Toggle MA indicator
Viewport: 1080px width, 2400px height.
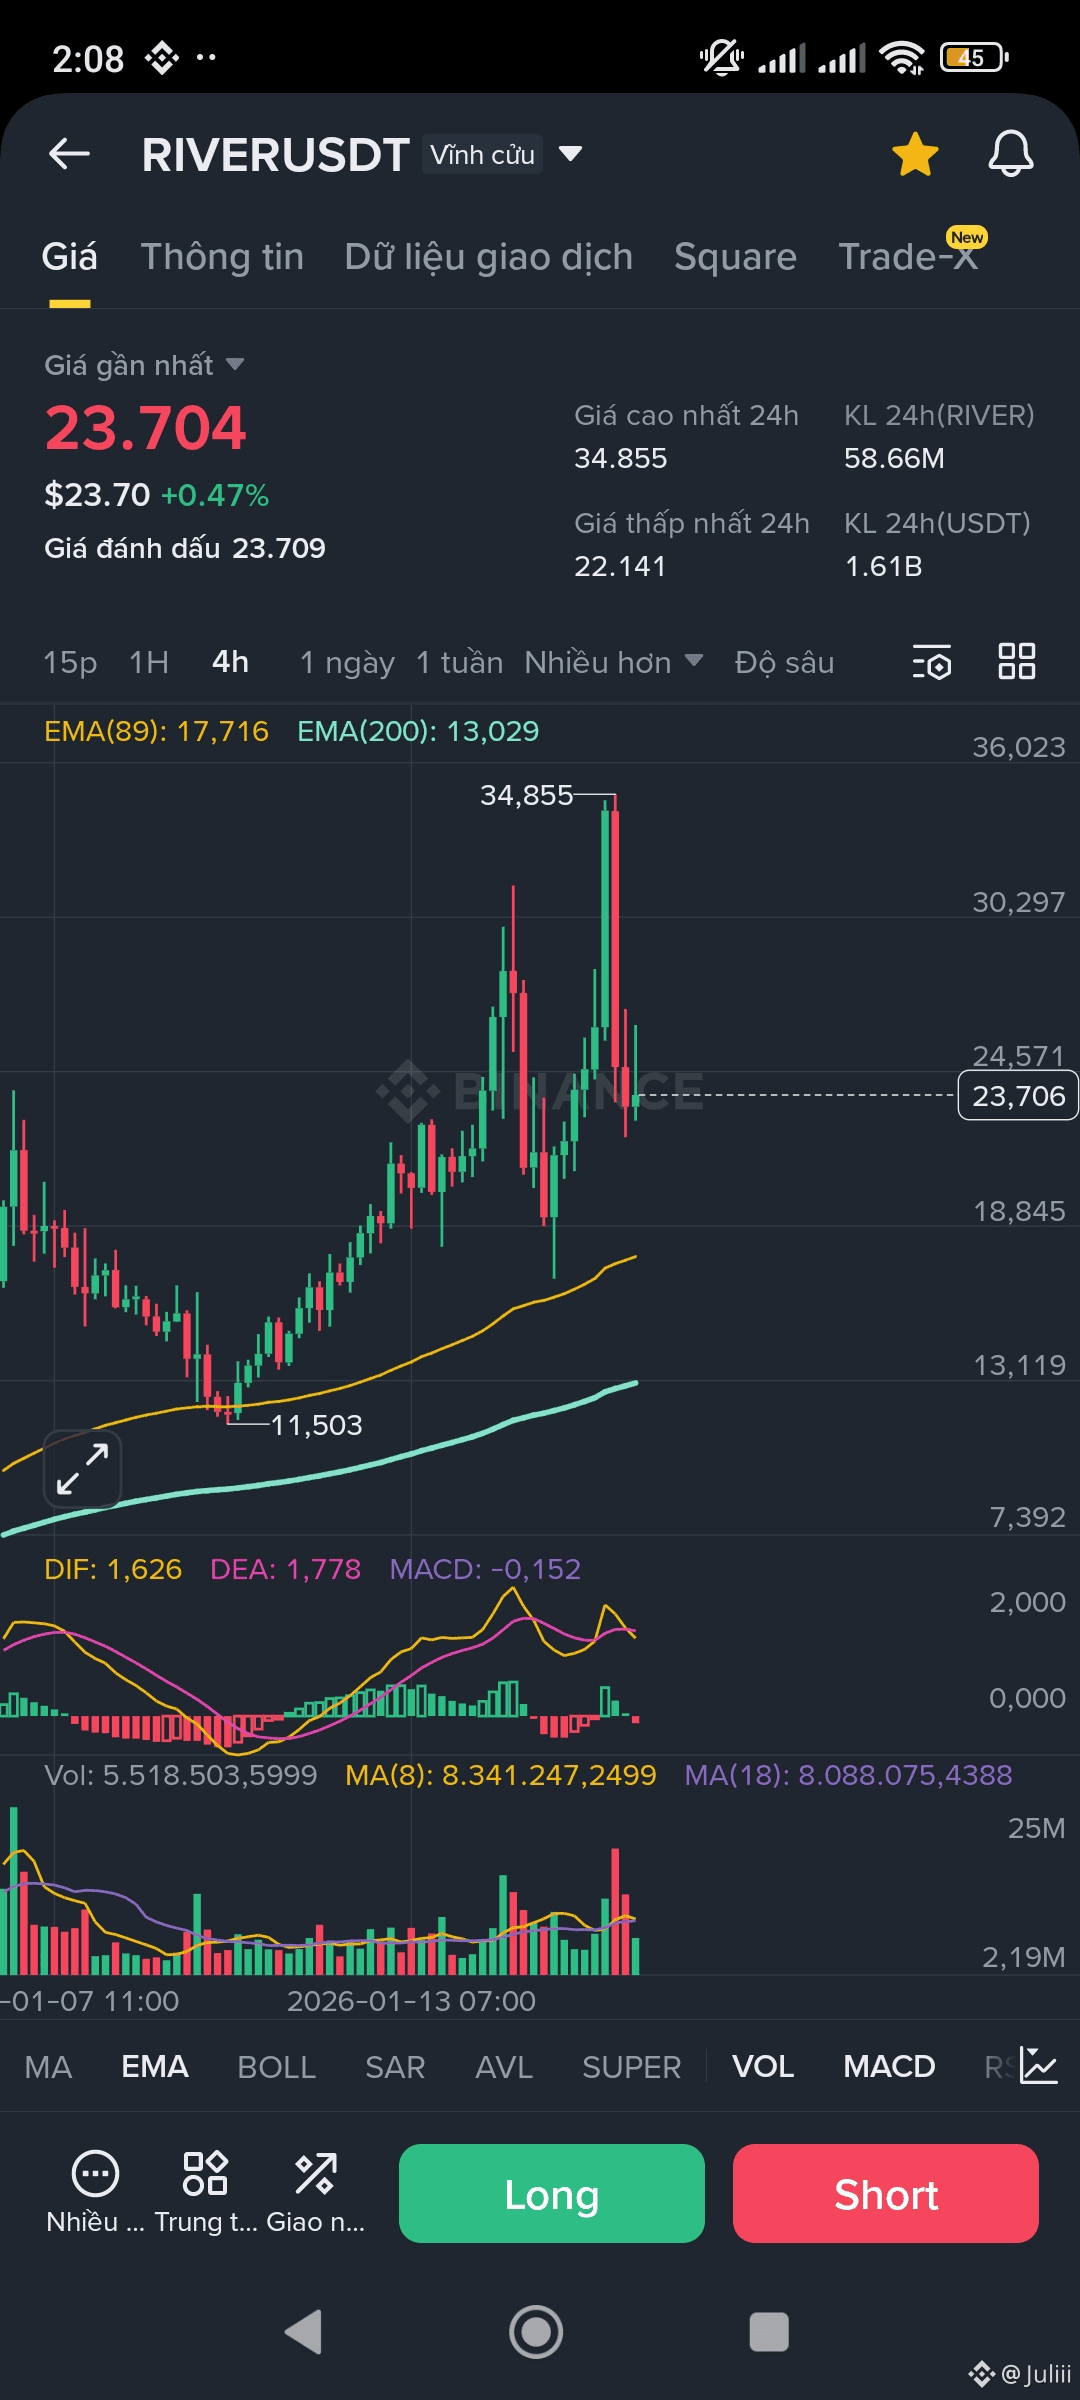(x=48, y=2066)
